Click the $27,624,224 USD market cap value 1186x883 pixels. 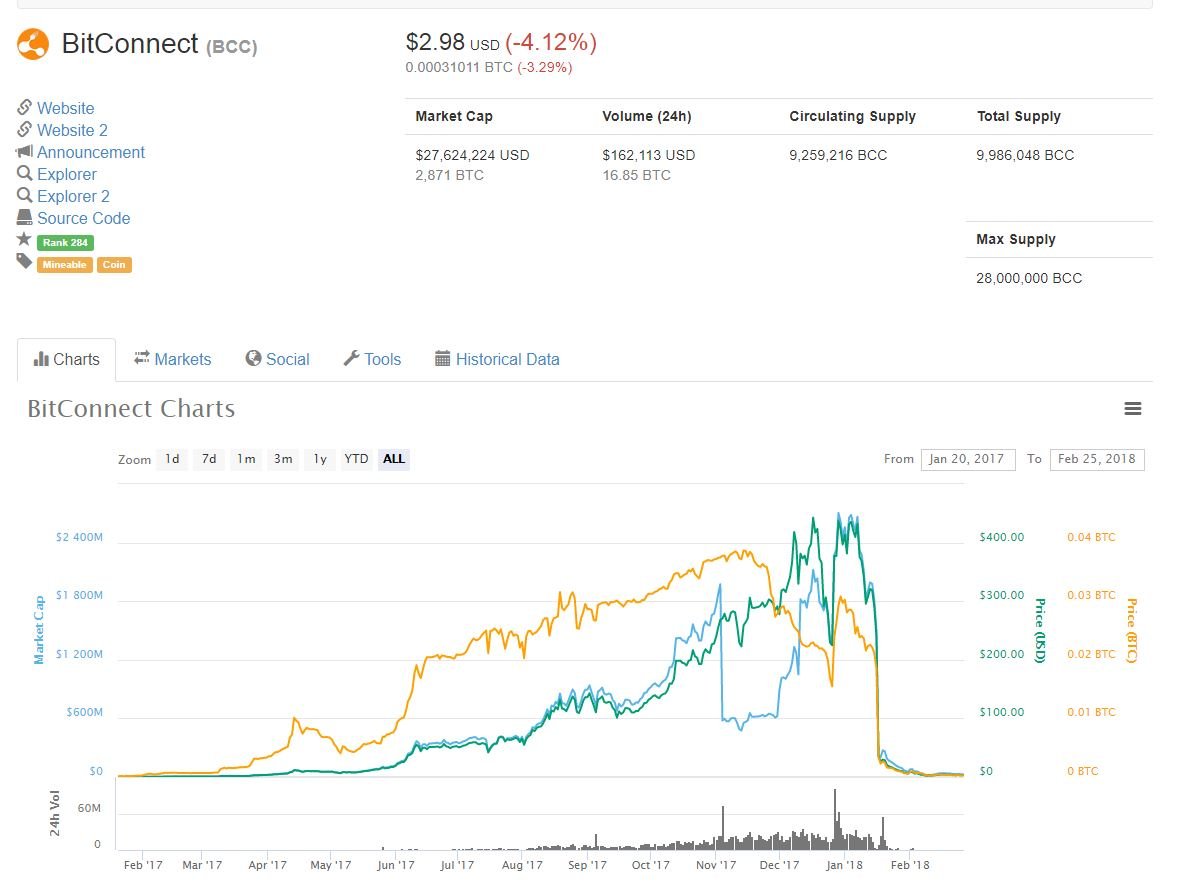coord(472,155)
